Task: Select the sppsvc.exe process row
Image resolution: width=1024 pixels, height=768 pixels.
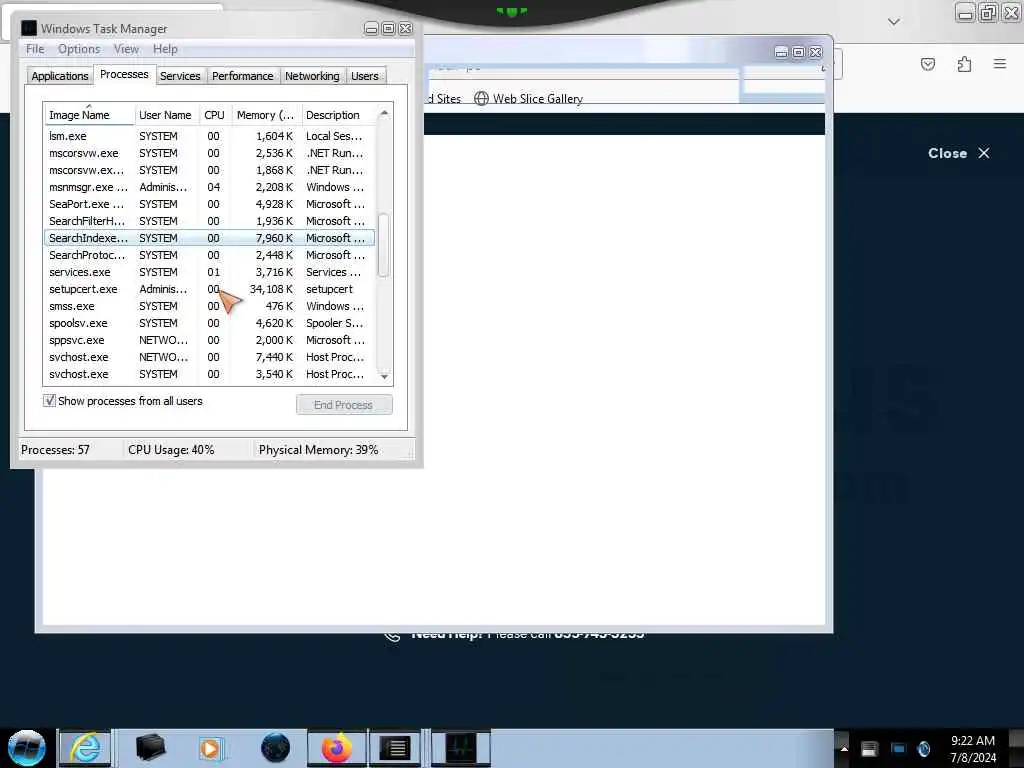Action: click(x=209, y=340)
